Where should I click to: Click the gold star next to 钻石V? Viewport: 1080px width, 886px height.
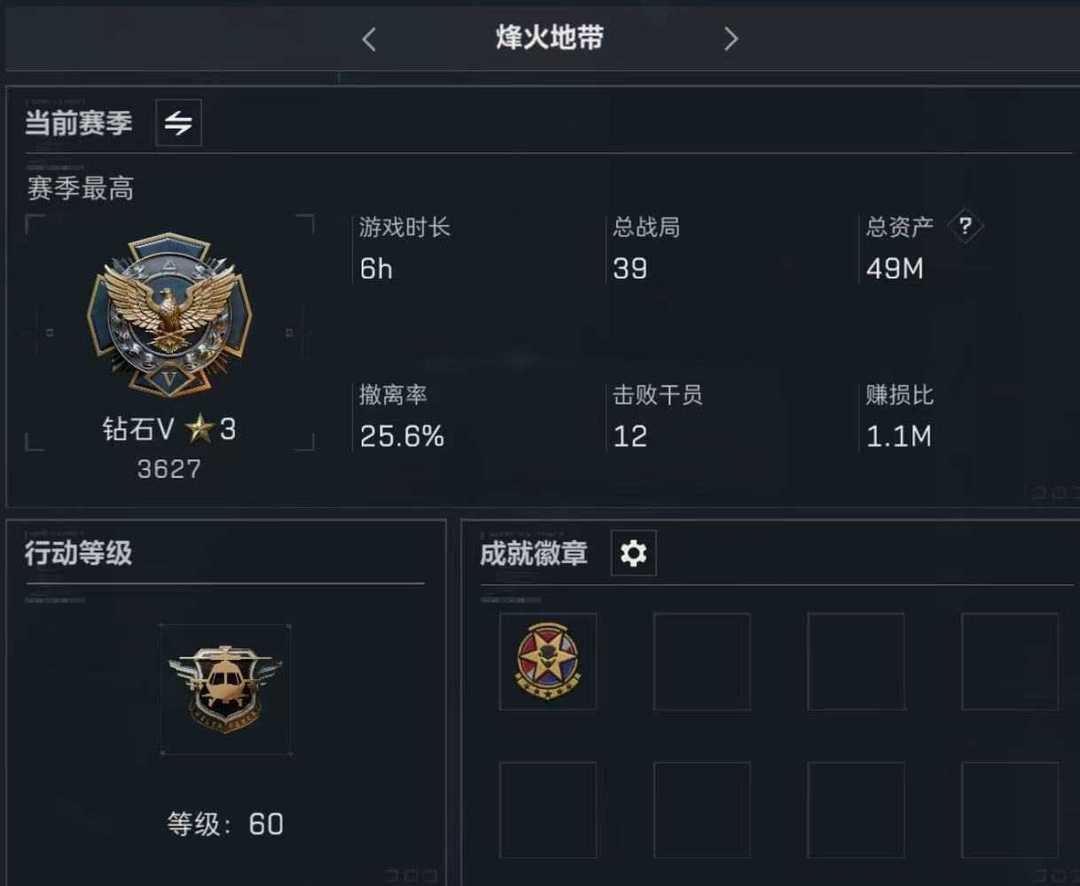click(200, 429)
